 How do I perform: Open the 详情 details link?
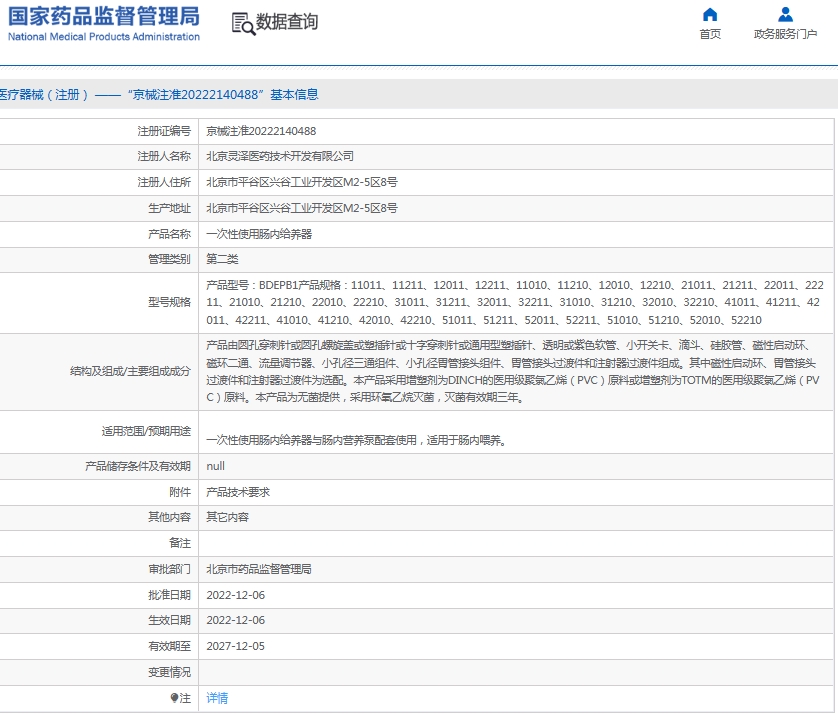[x=217, y=698]
